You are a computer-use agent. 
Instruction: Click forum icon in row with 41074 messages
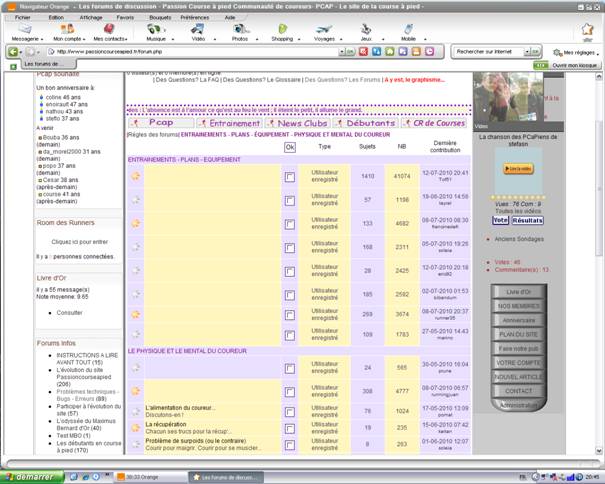pos(135,176)
